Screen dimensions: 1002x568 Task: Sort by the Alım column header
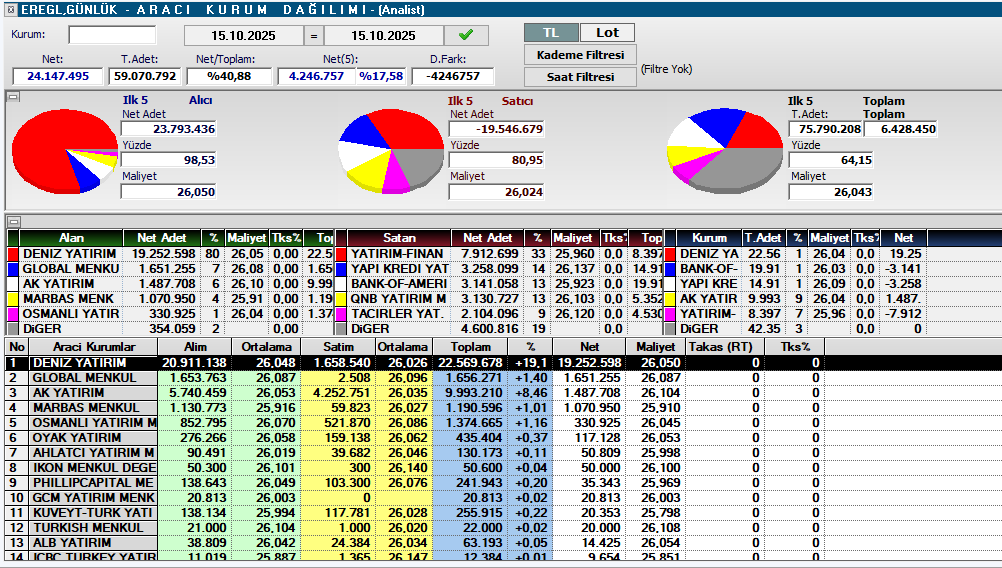193,346
